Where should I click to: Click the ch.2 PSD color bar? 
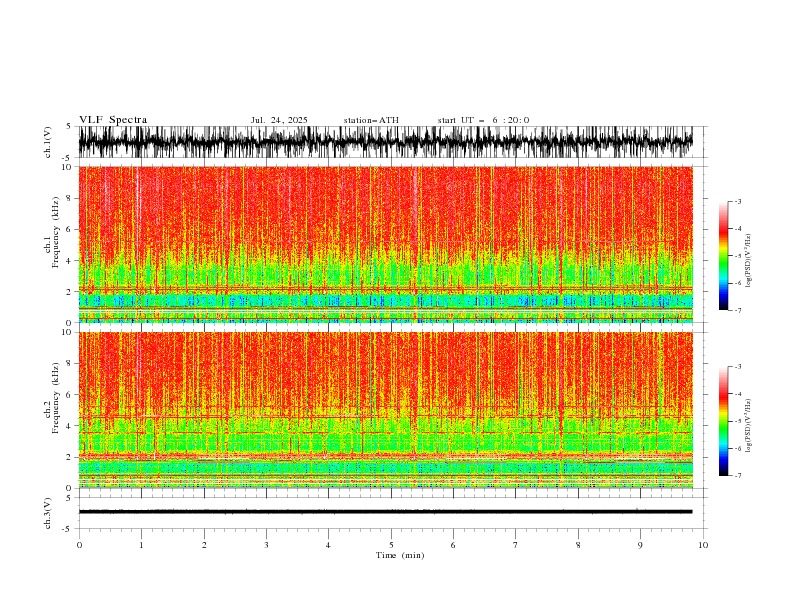click(x=723, y=421)
